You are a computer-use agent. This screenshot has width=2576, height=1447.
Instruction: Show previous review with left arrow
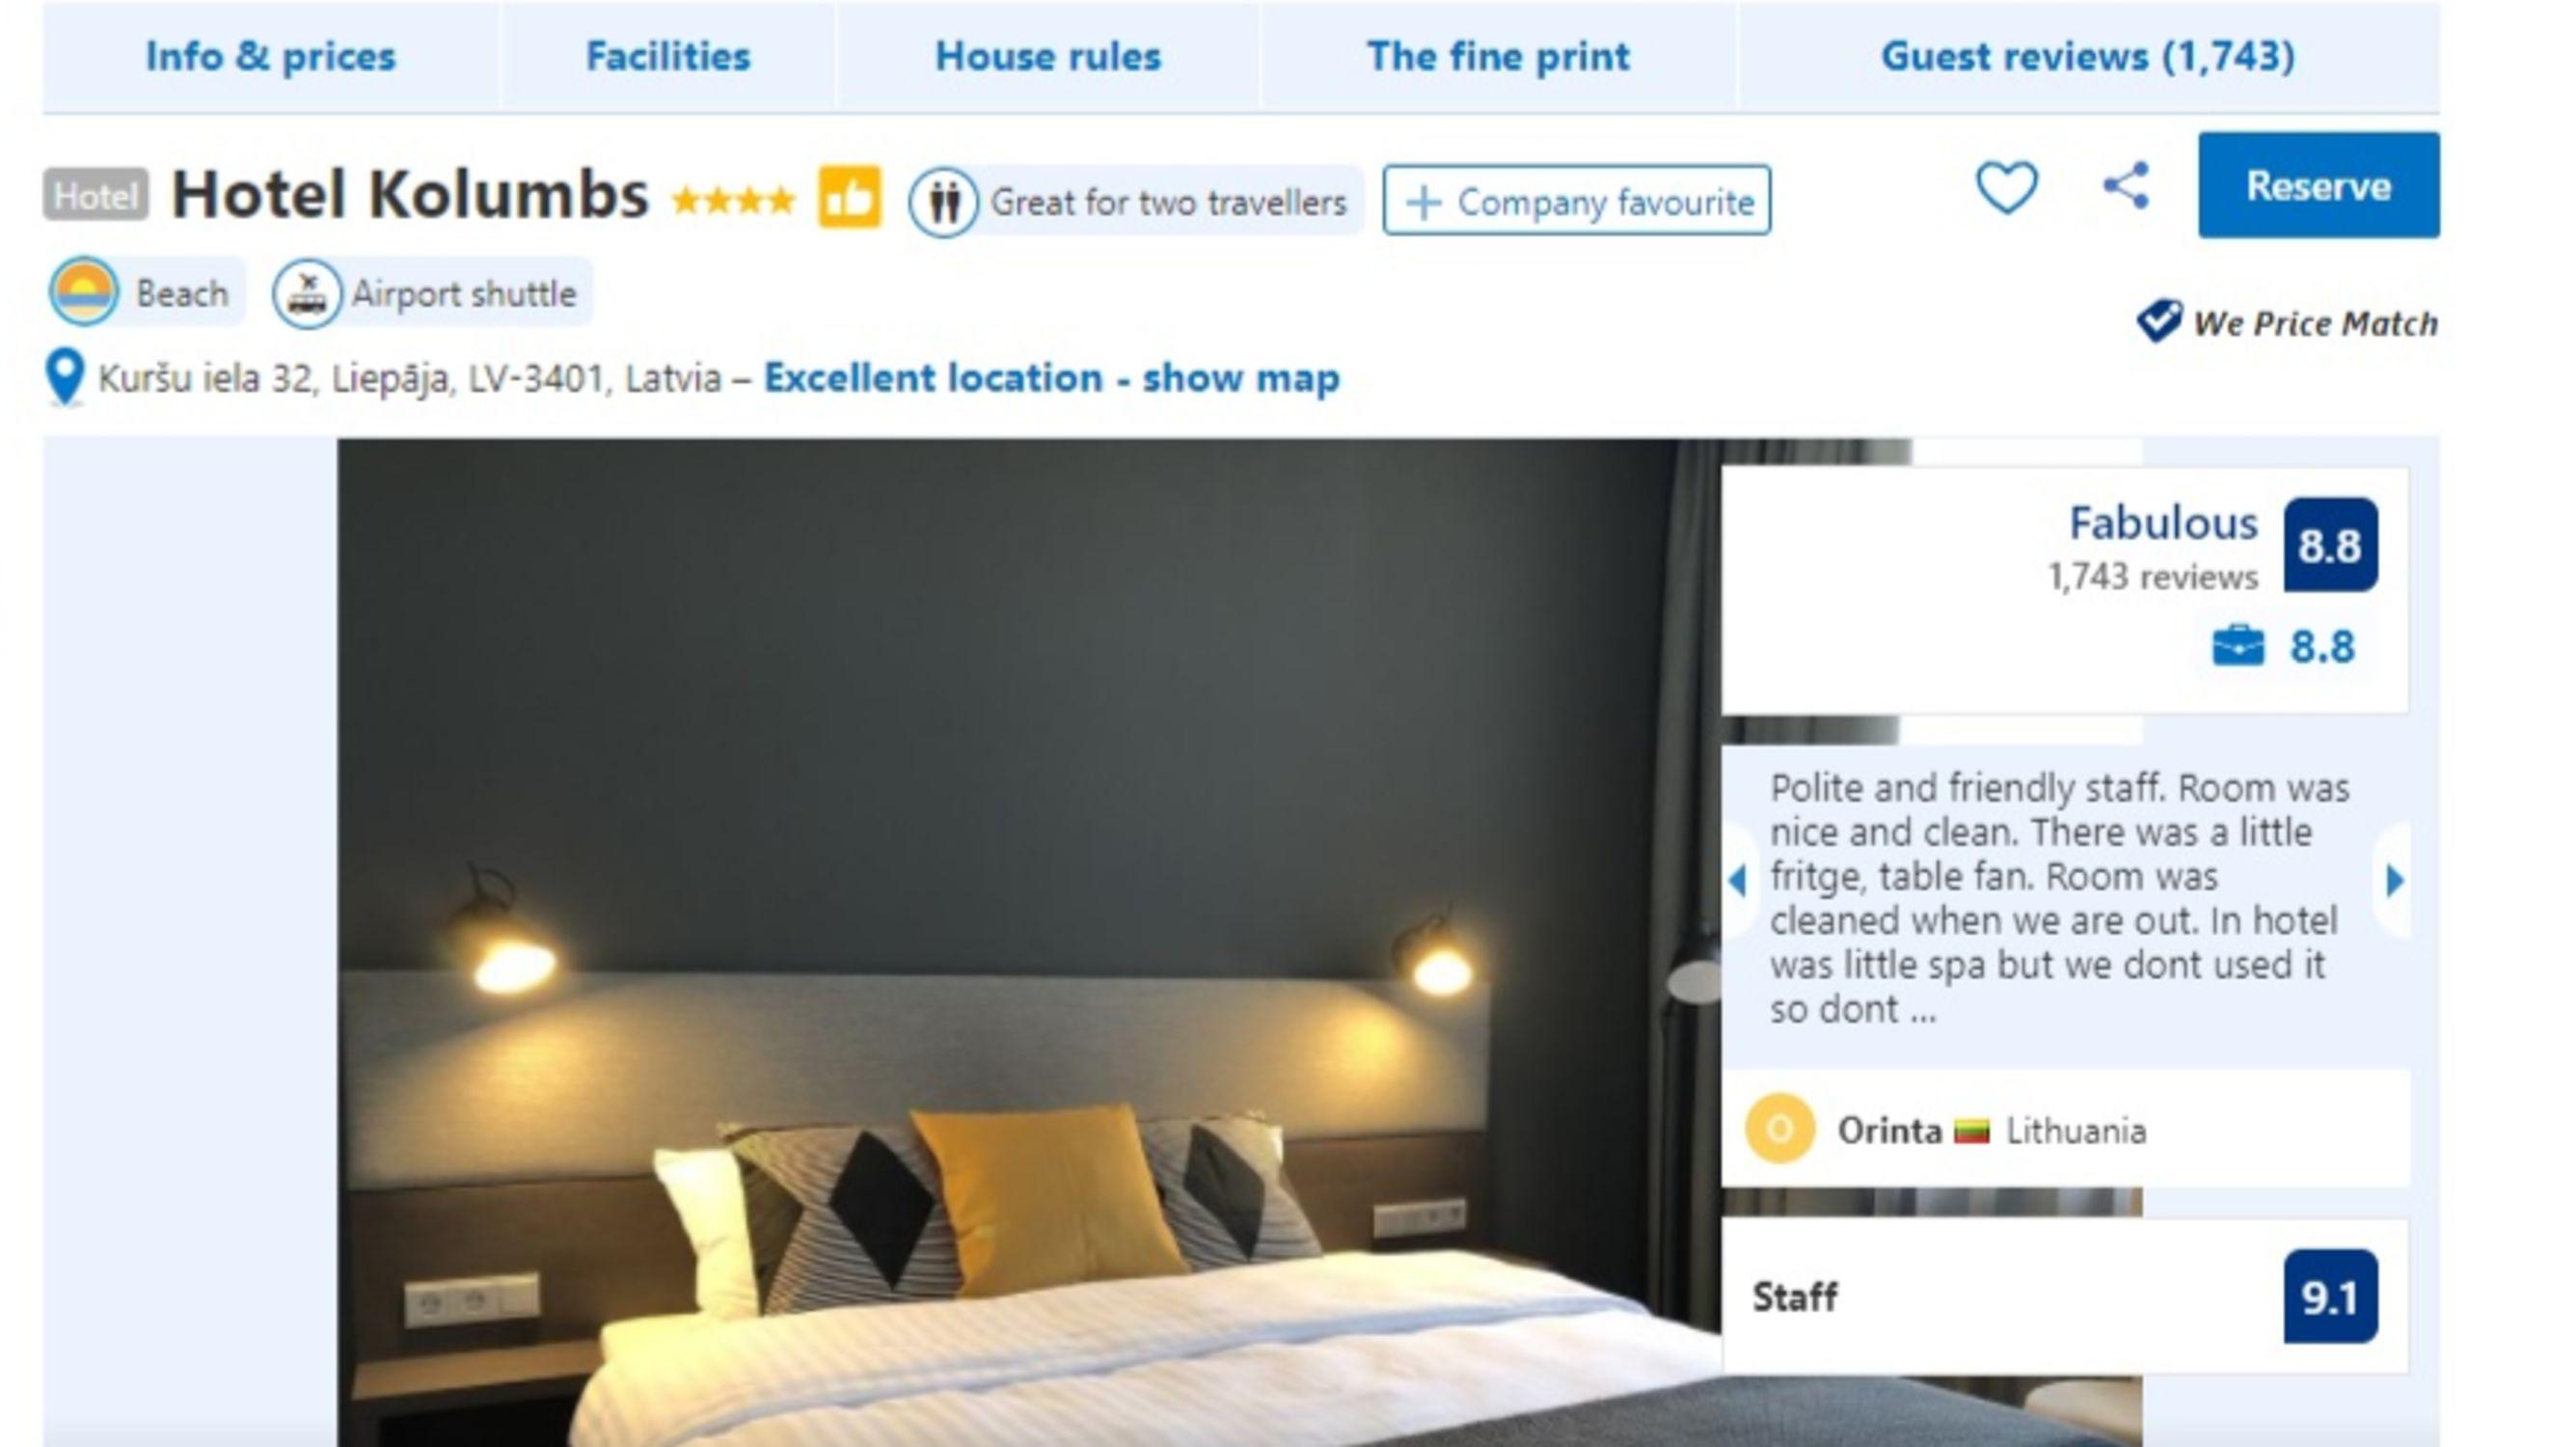1739,880
